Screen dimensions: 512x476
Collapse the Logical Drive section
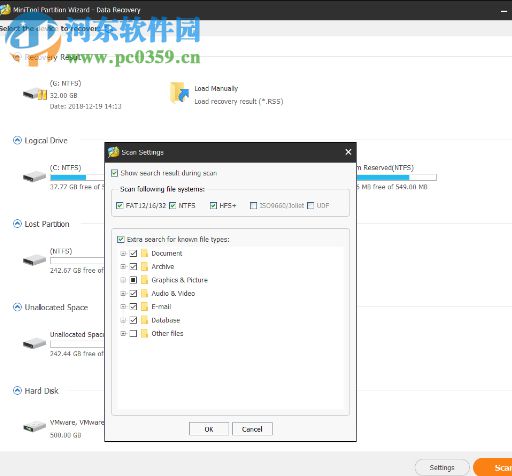(x=17, y=140)
